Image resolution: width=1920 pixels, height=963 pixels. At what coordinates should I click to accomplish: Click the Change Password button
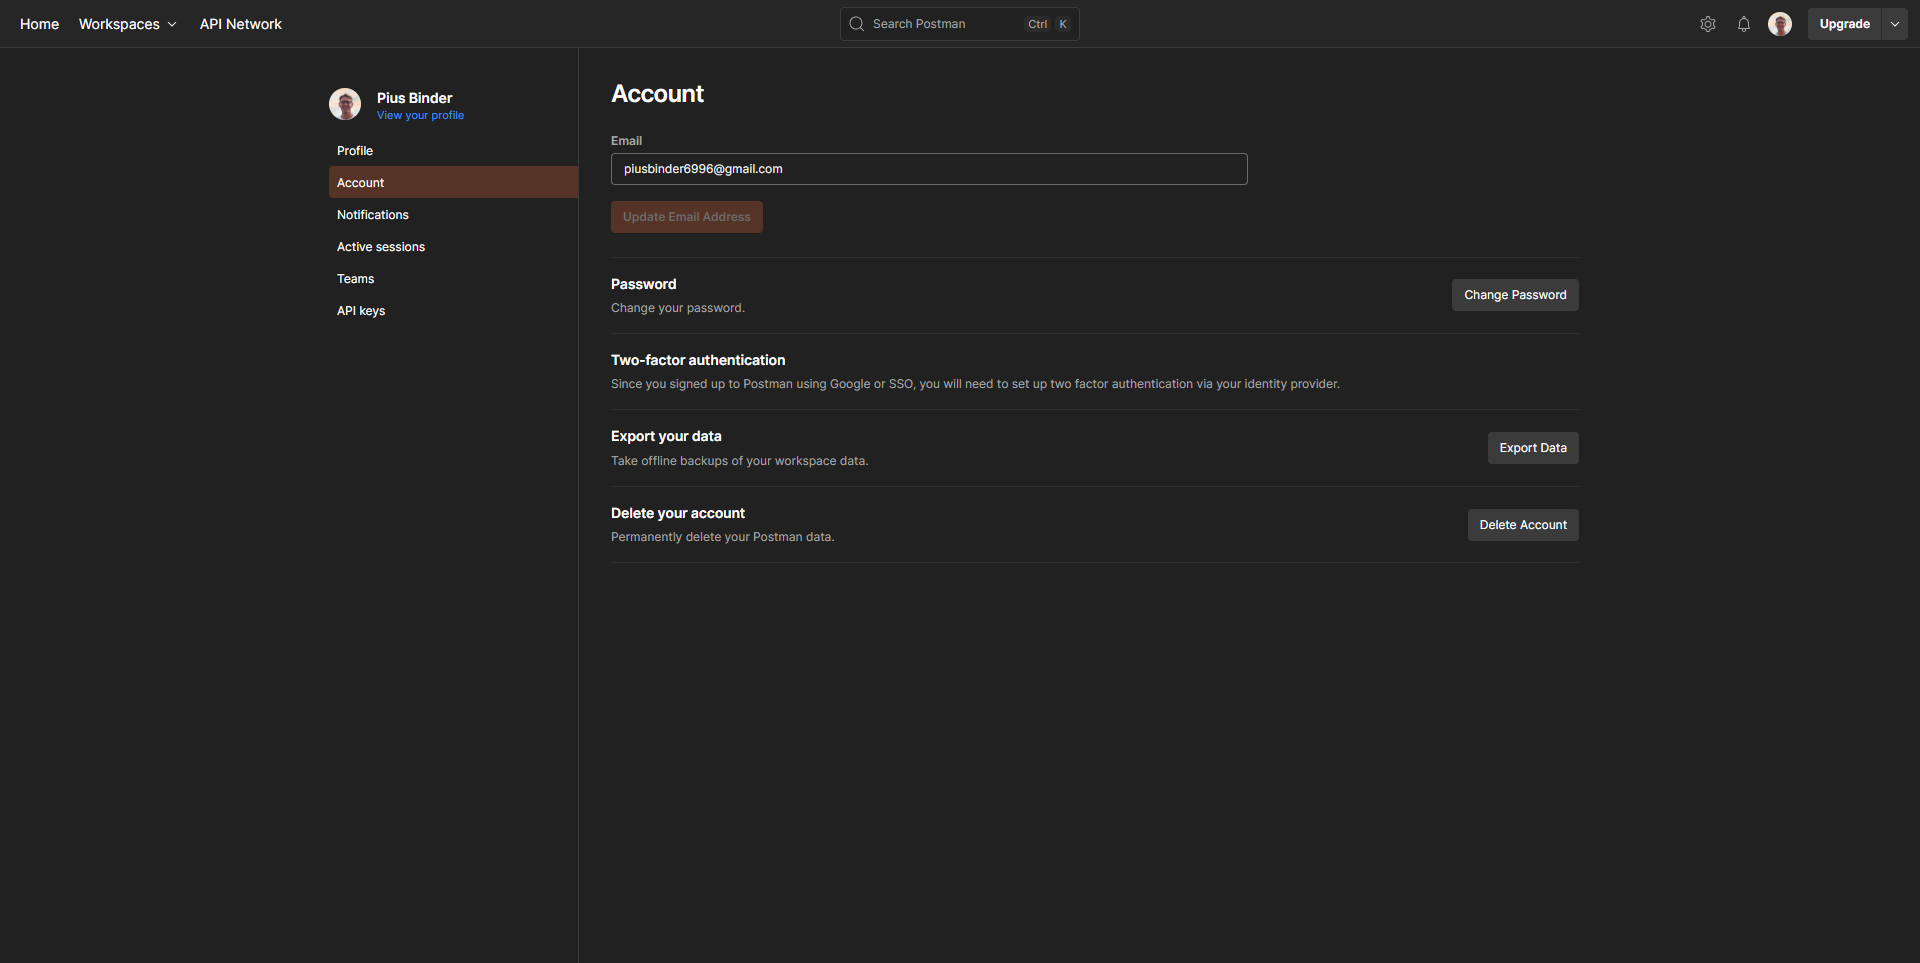1515,295
